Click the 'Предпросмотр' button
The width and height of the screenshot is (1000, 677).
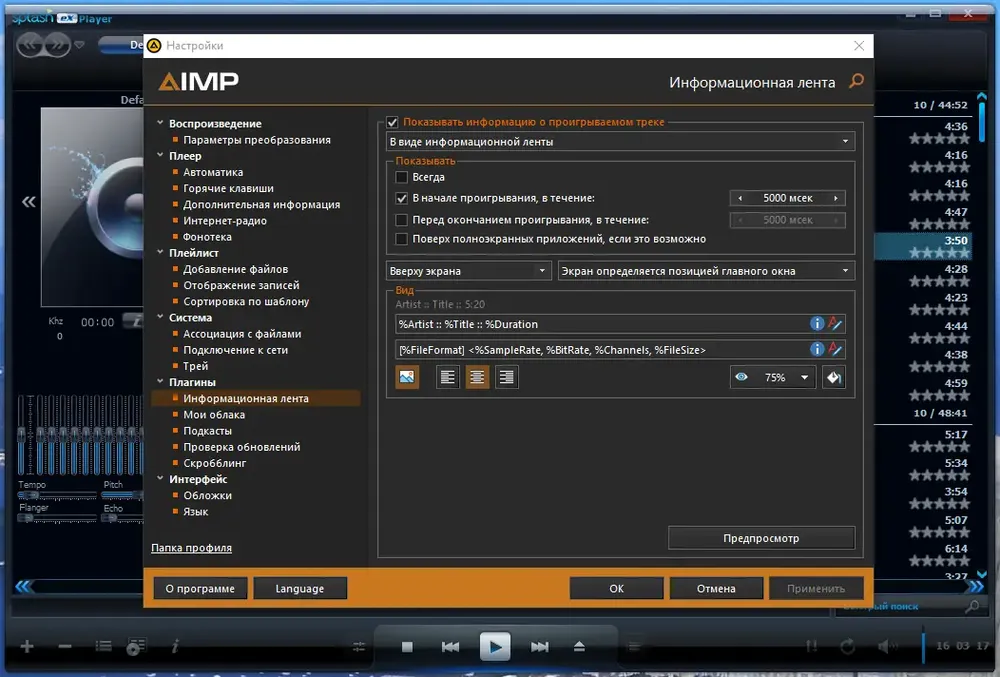(x=761, y=538)
